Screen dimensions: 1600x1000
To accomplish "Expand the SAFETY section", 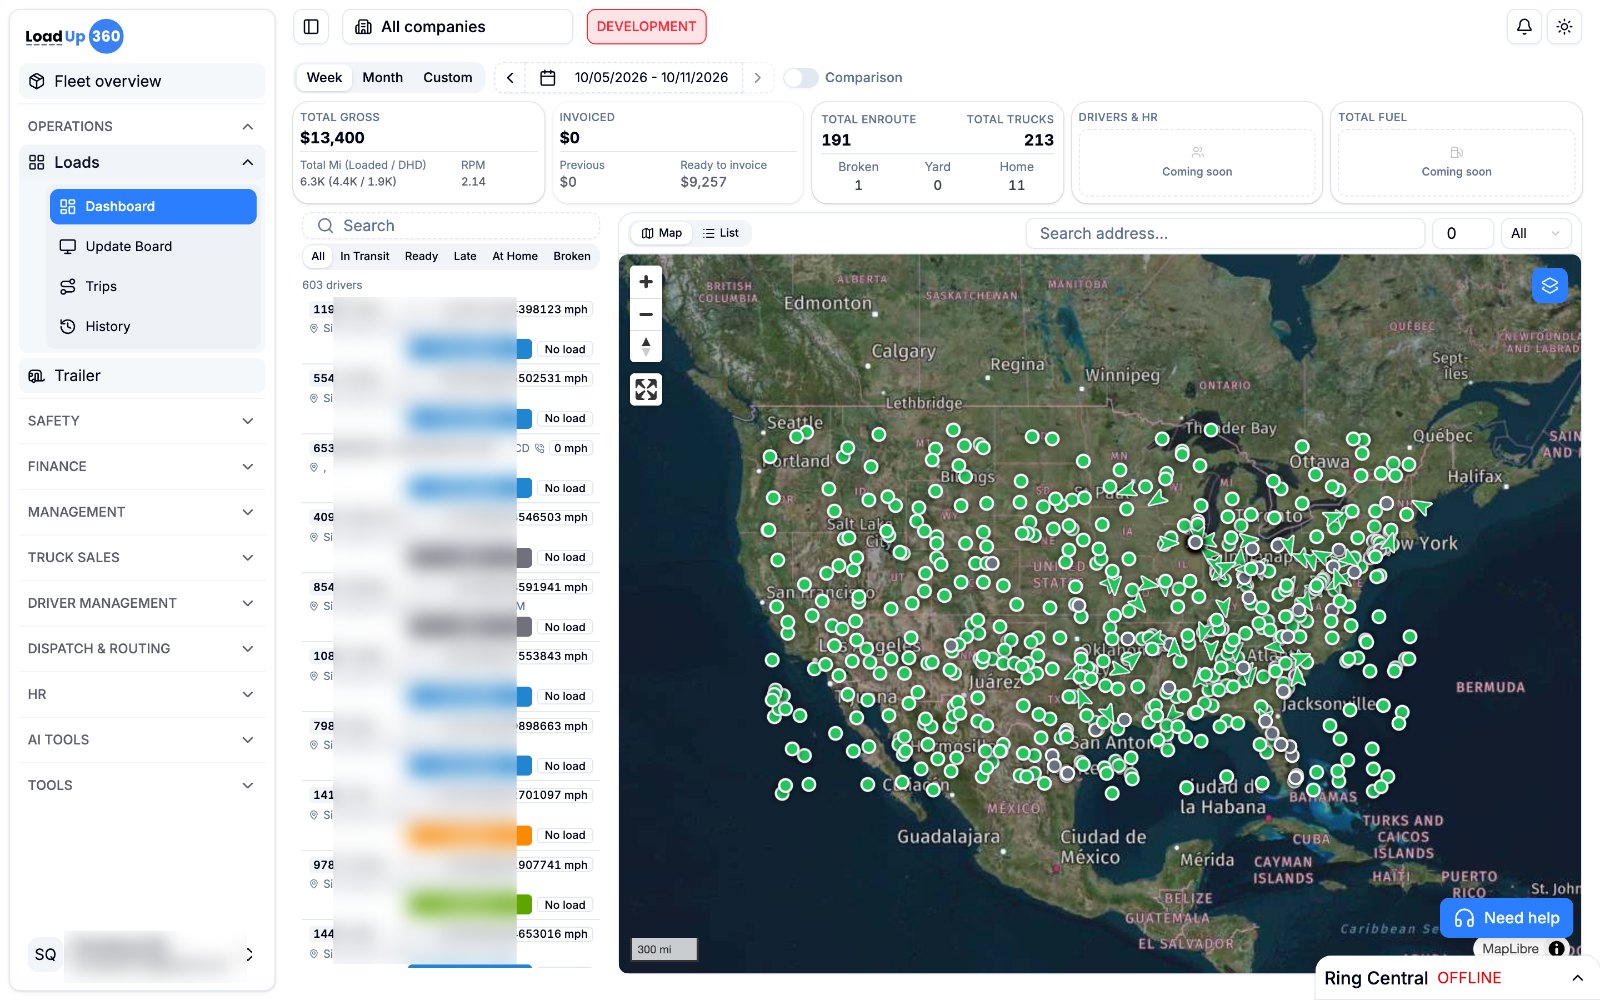I will [x=142, y=421].
